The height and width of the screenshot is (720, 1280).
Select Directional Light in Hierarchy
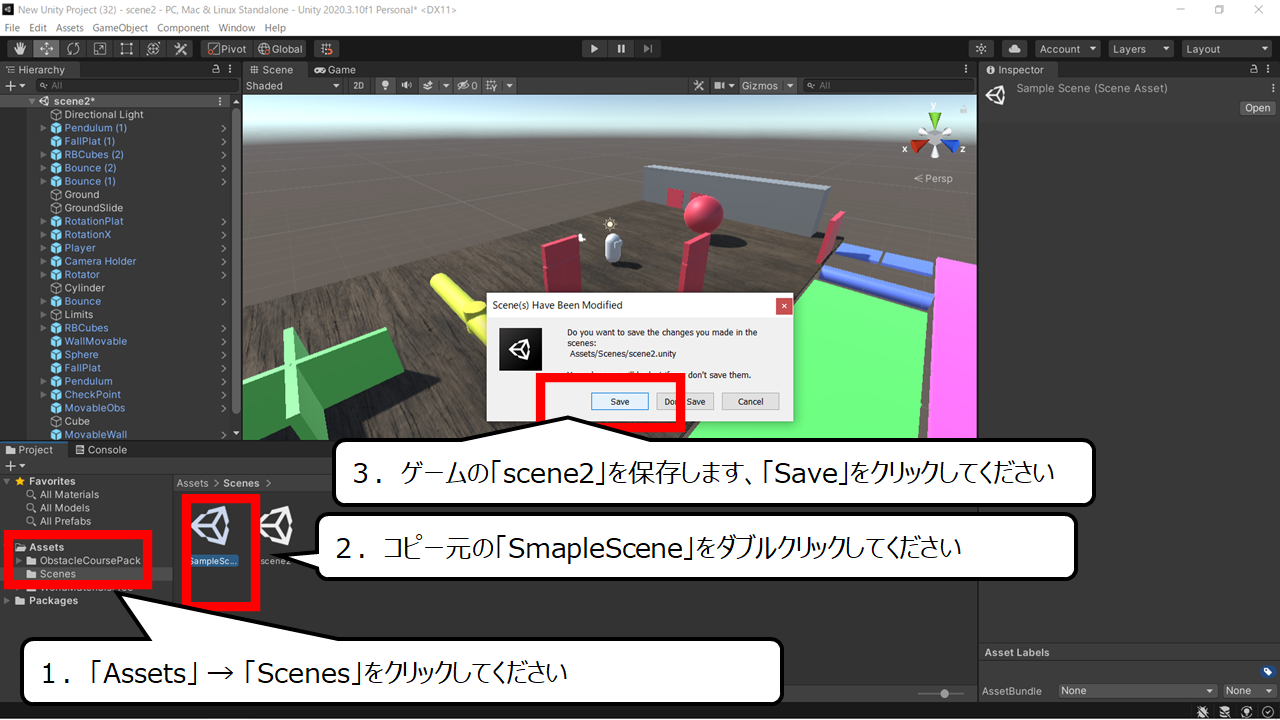click(103, 115)
